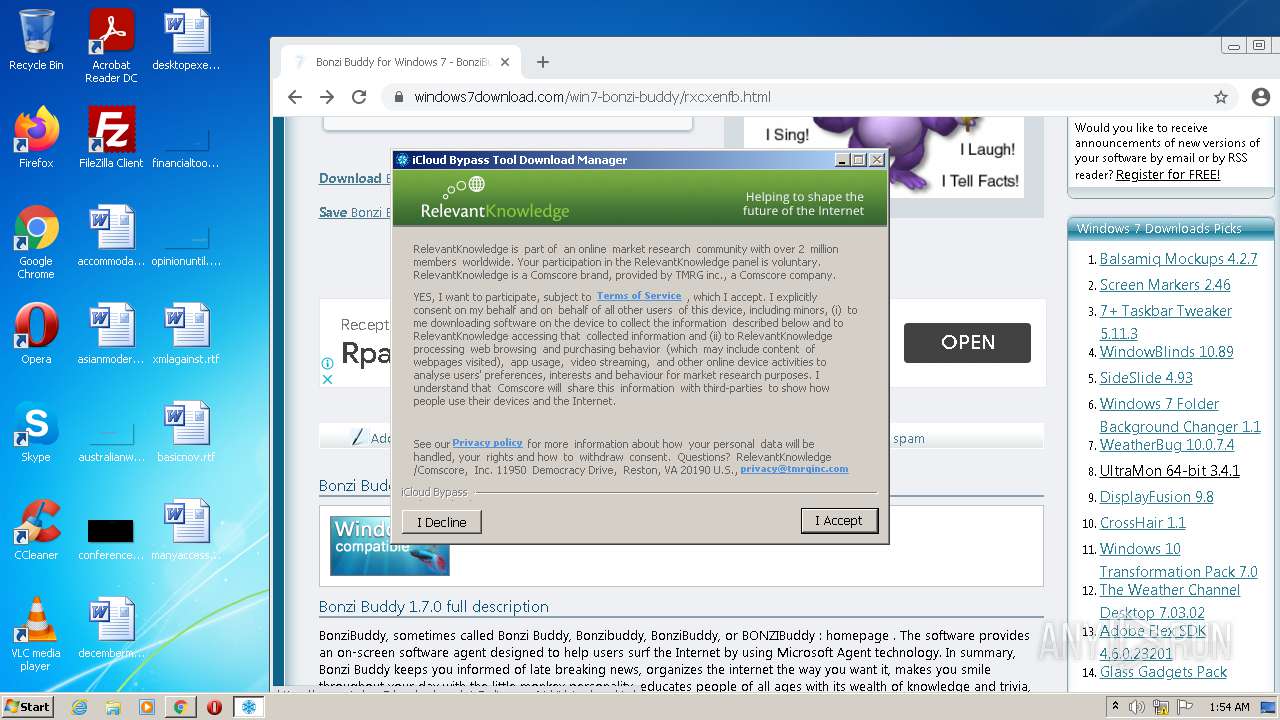Open xmlagainst.rtf desktop file
1280x720 pixels.
186,334
